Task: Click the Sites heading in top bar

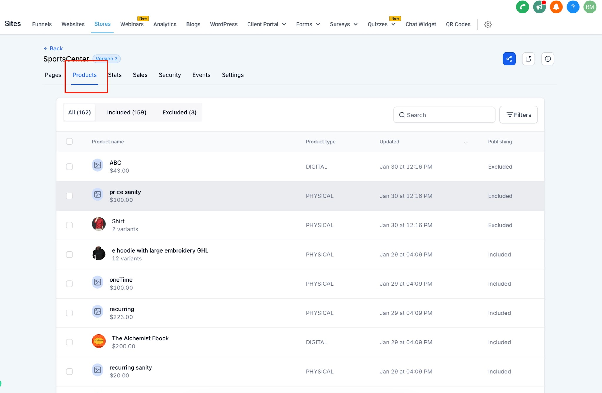Action: click(13, 24)
